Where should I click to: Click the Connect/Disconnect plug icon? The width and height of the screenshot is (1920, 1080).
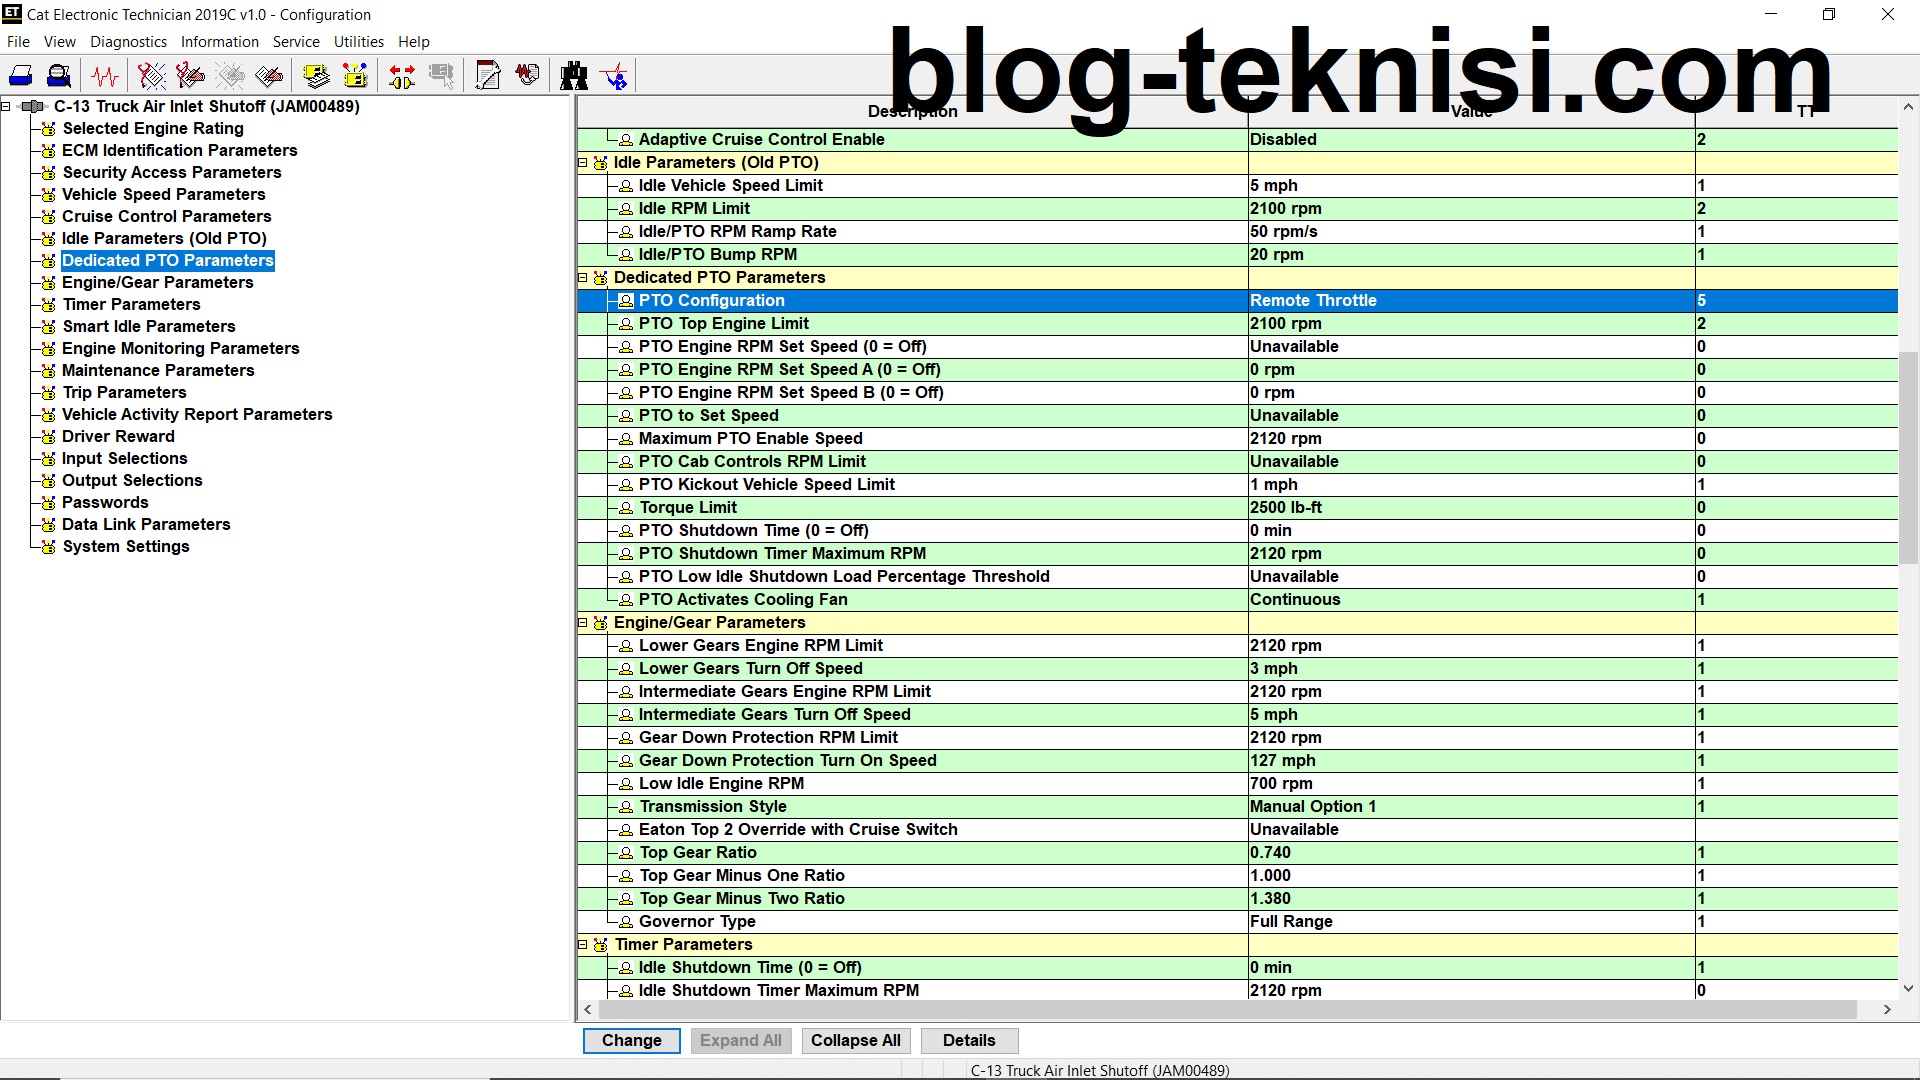tap(402, 76)
